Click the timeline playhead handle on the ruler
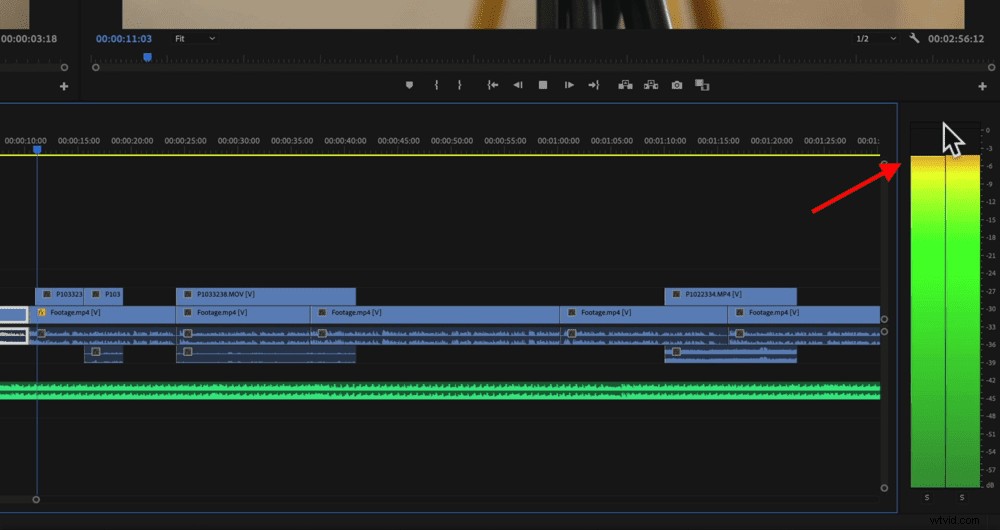Viewport: 1000px width, 530px height. tap(37, 149)
